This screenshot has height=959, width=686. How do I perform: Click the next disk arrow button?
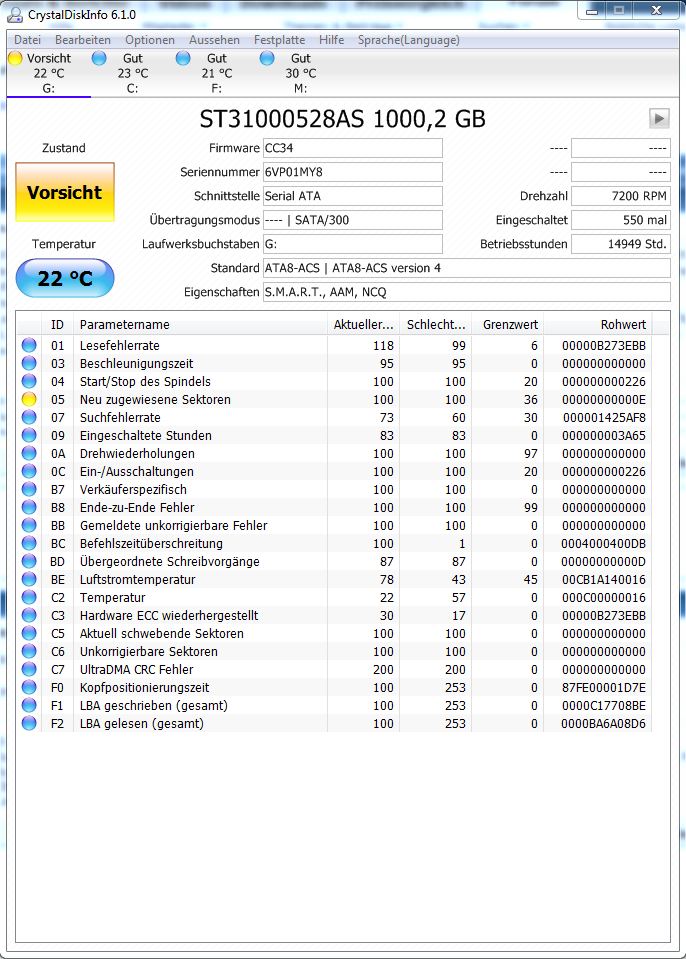pyautogui.click(x=659, y=118)
